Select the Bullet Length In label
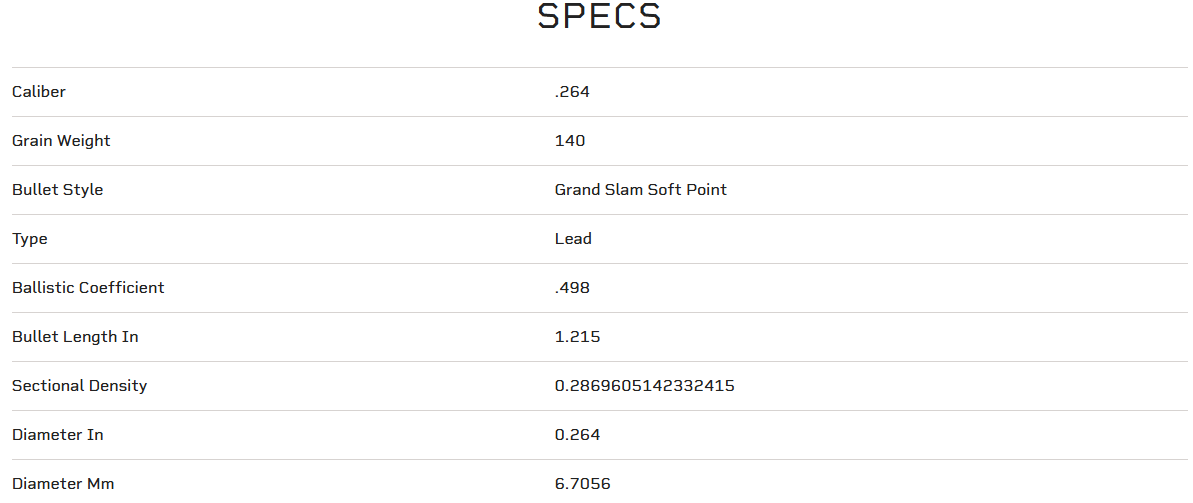 [x=75, y=336]
